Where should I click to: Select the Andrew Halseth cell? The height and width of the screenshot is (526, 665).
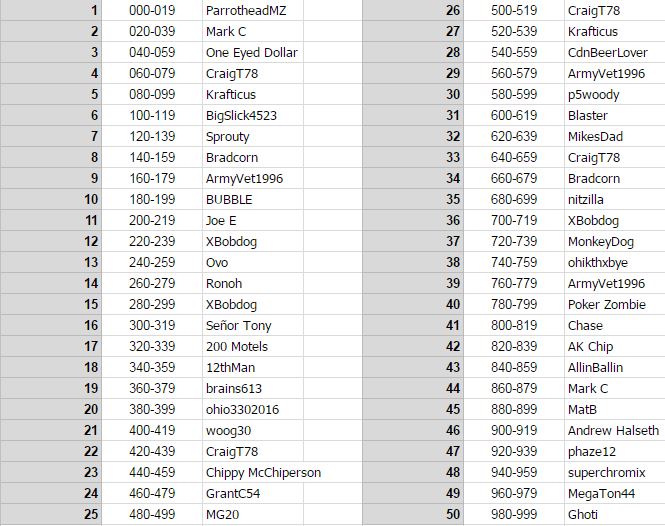(x=615, y=431)
